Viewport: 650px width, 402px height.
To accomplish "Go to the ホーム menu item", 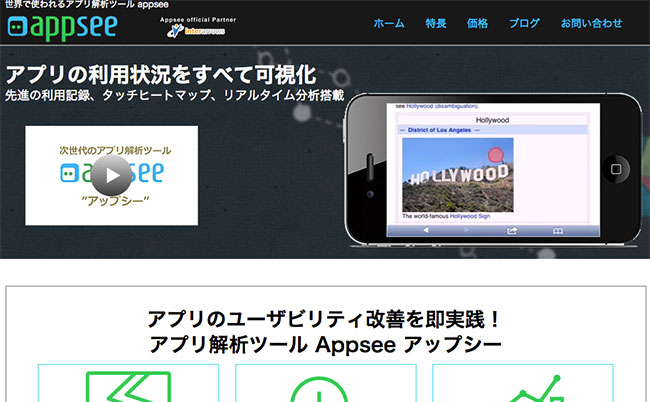I will (x=389, y=23).
